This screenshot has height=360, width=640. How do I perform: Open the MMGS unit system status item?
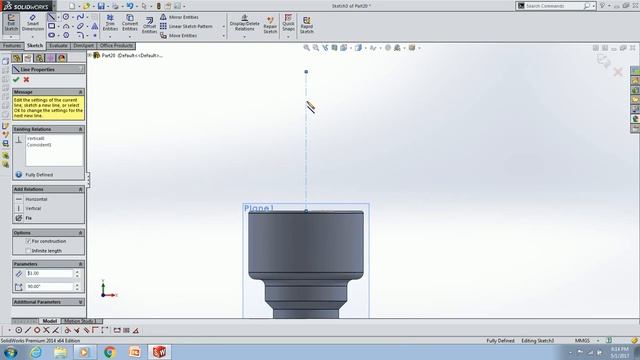point(582,340)
